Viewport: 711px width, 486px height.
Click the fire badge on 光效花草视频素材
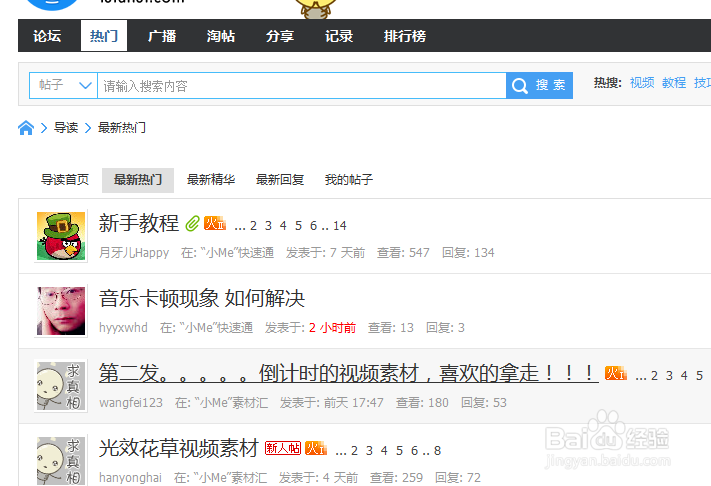pyautogui.click(x=316, y=448)
